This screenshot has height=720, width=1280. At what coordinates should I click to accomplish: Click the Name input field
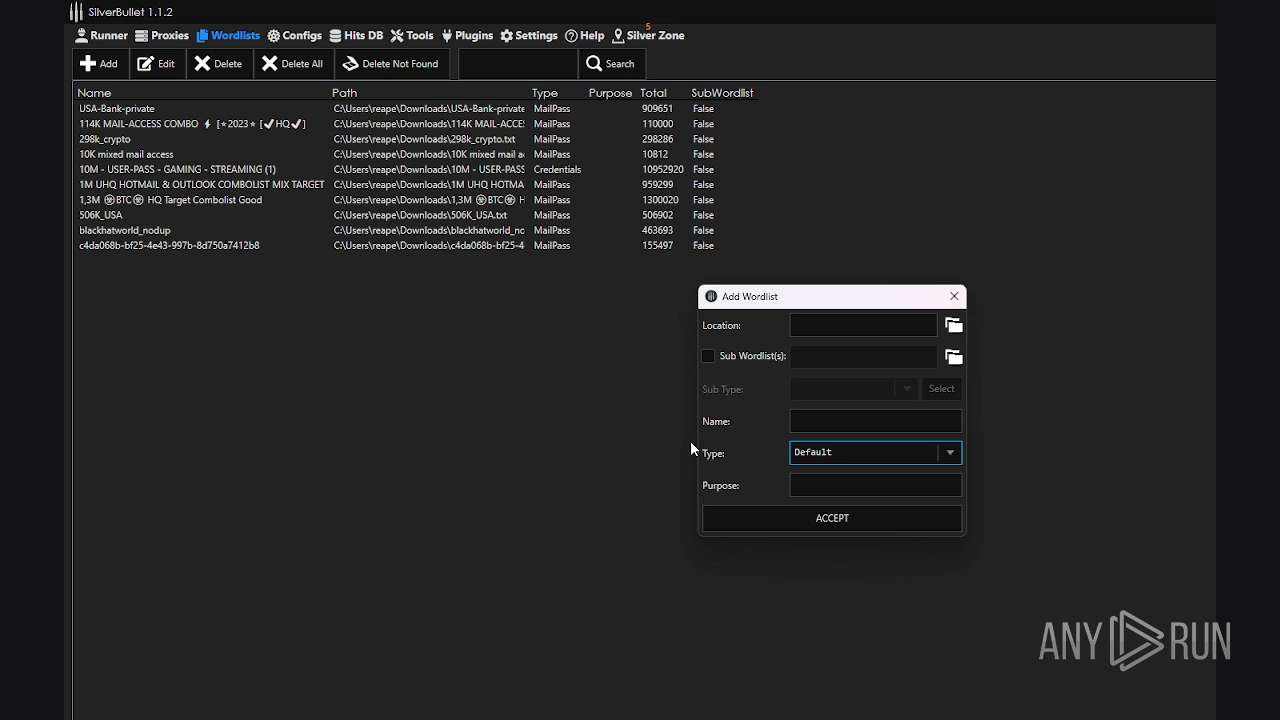[876, 421]
